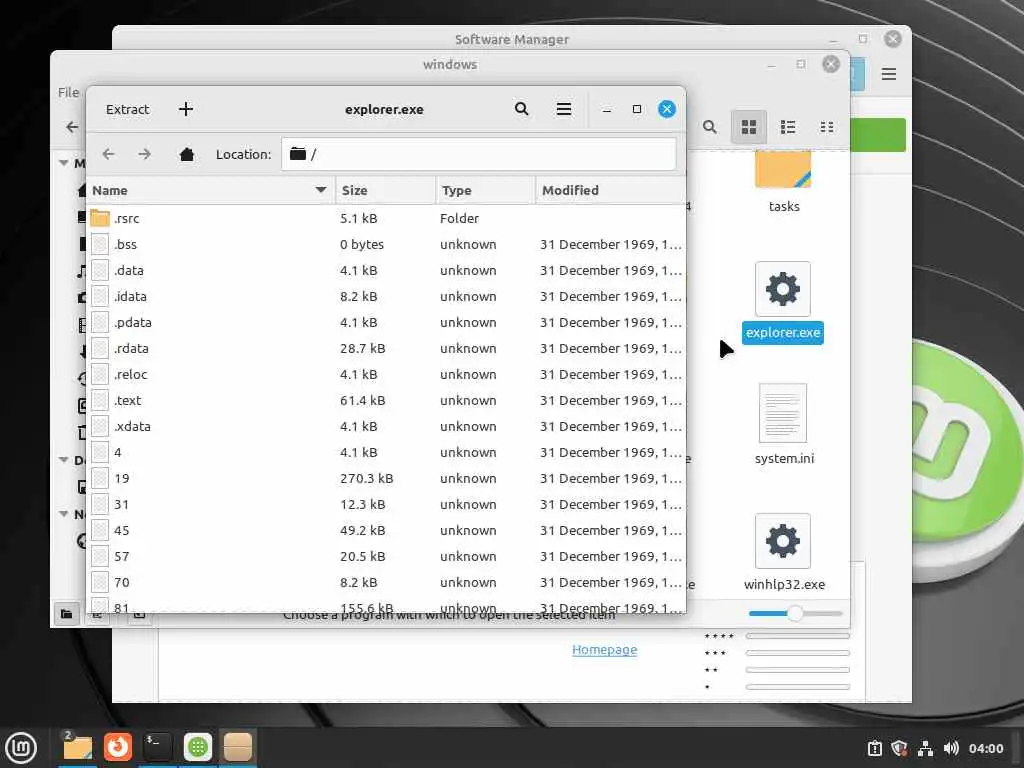Open search in the windows file manager

click(x=710, y=127)
